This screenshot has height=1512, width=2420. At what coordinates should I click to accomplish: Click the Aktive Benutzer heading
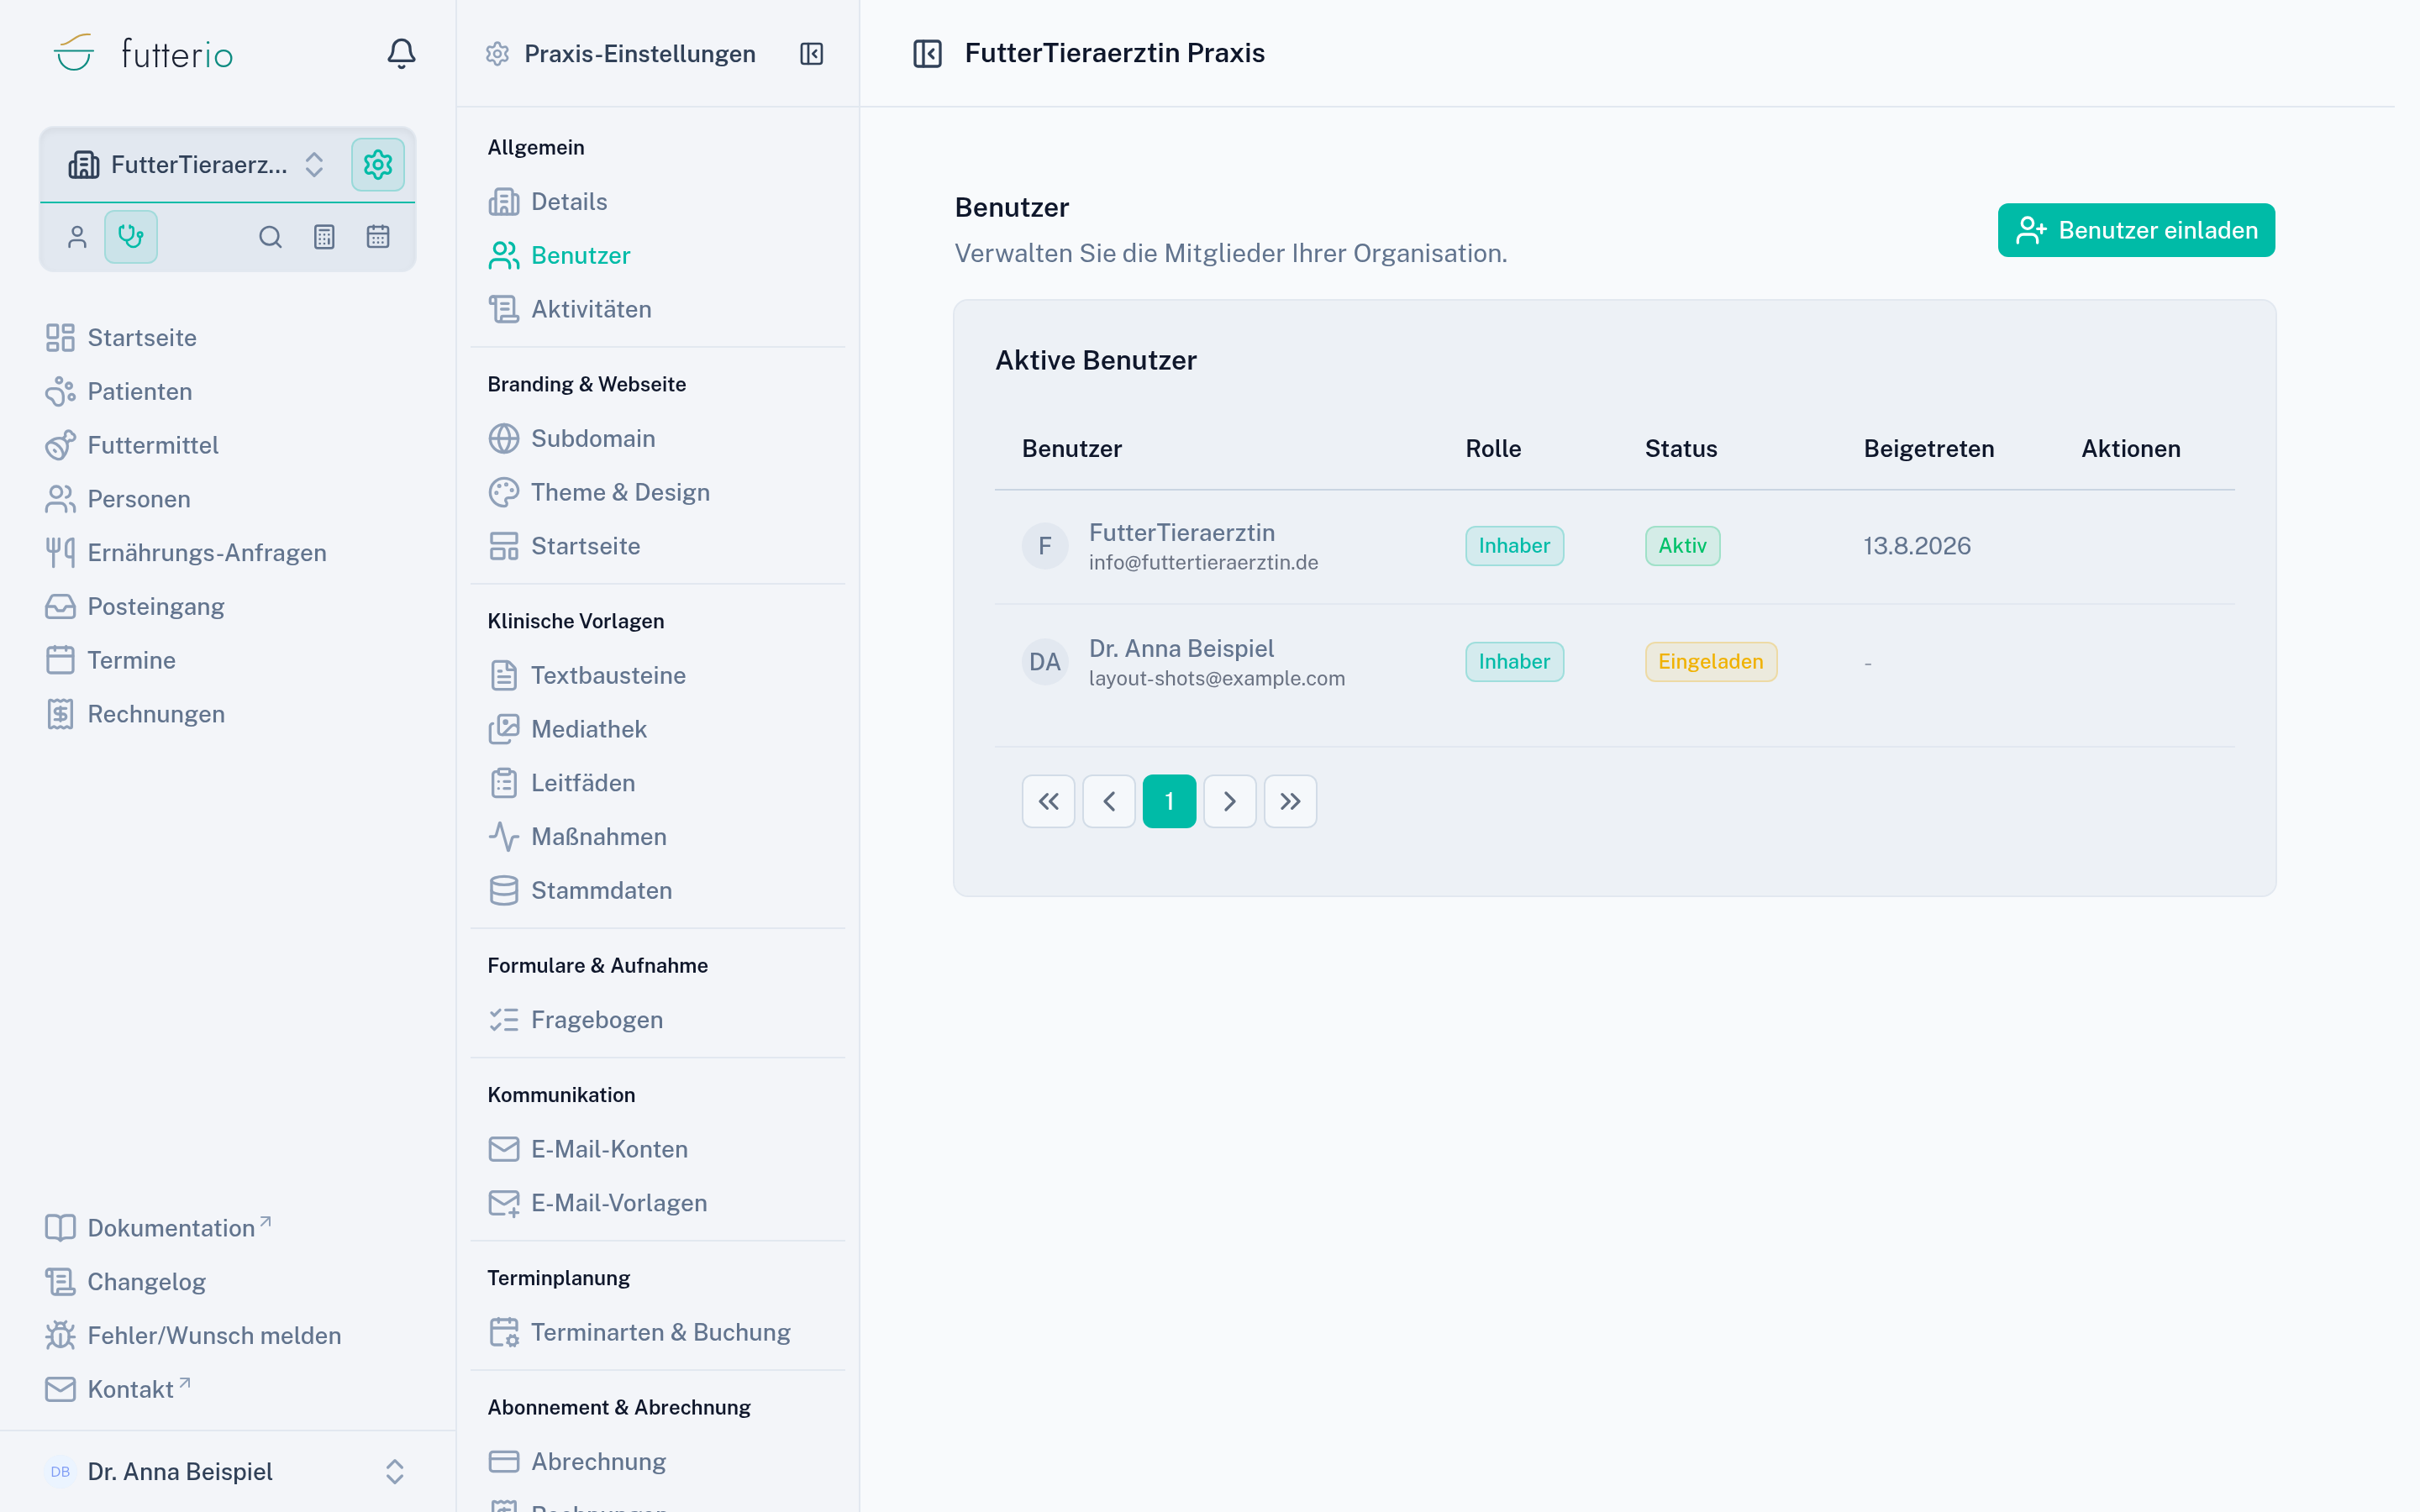point(1096,361)
